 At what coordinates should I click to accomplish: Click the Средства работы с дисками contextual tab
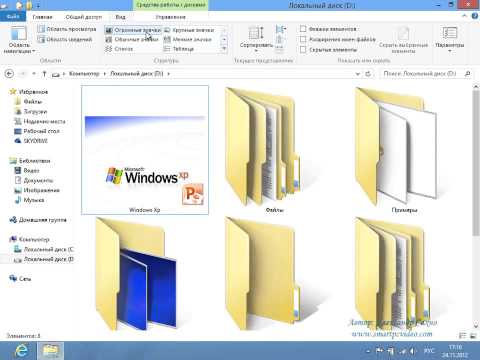tap(171, 5)
